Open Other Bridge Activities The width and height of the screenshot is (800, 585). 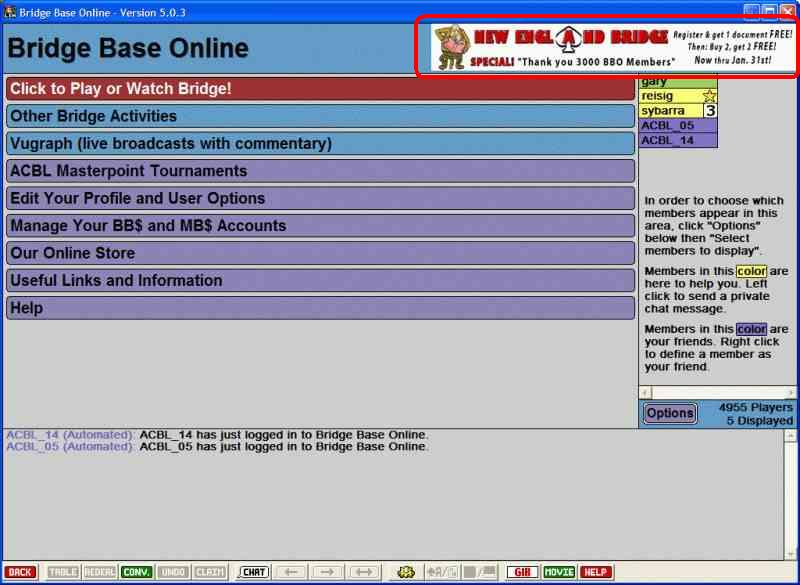[320, 116]
